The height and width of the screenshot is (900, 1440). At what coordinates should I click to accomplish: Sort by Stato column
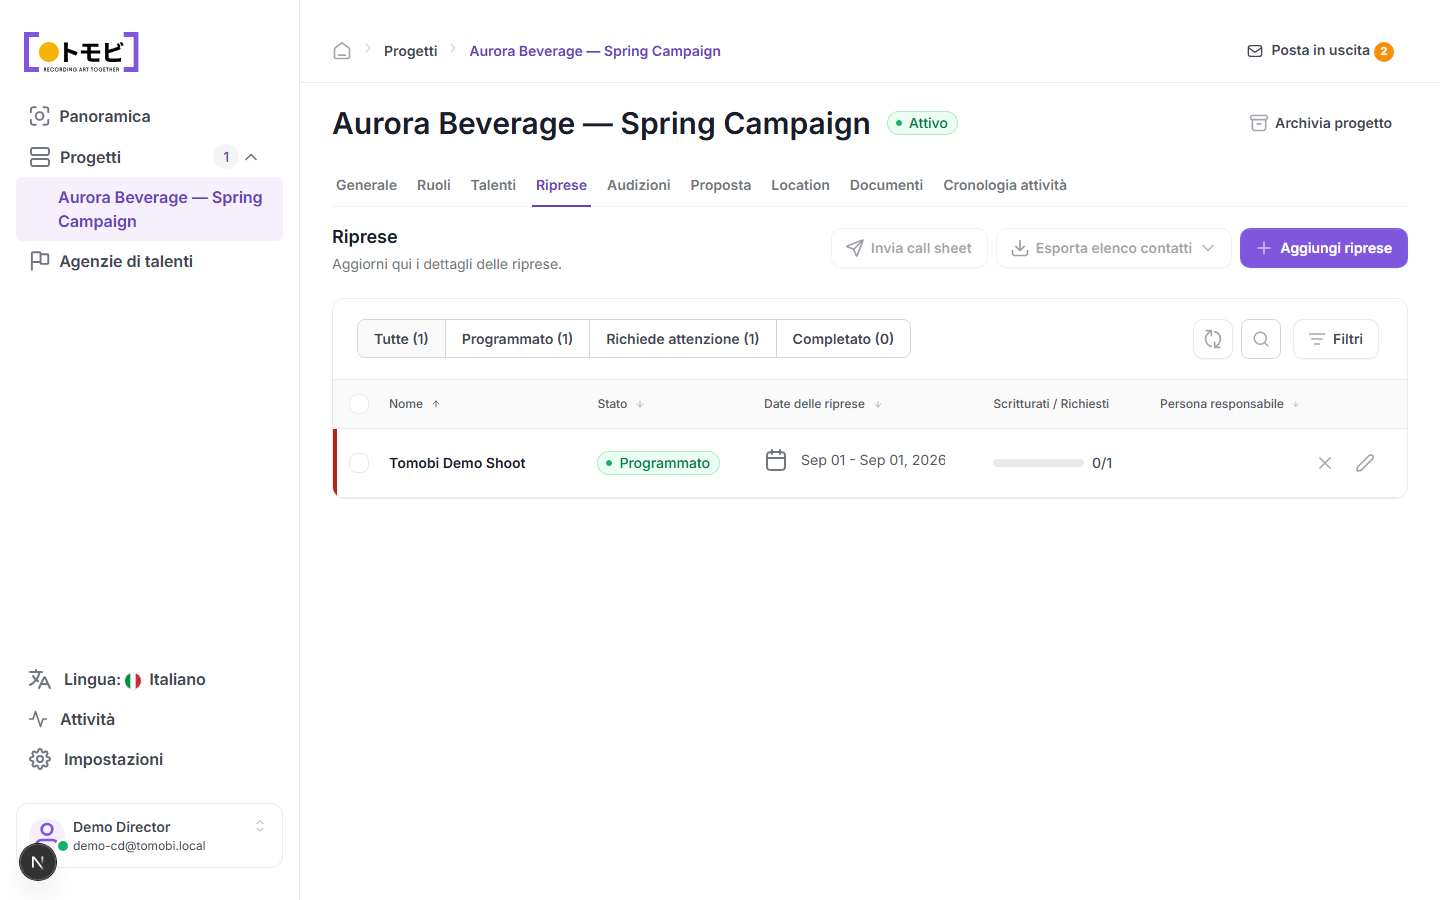pos(620,404)
